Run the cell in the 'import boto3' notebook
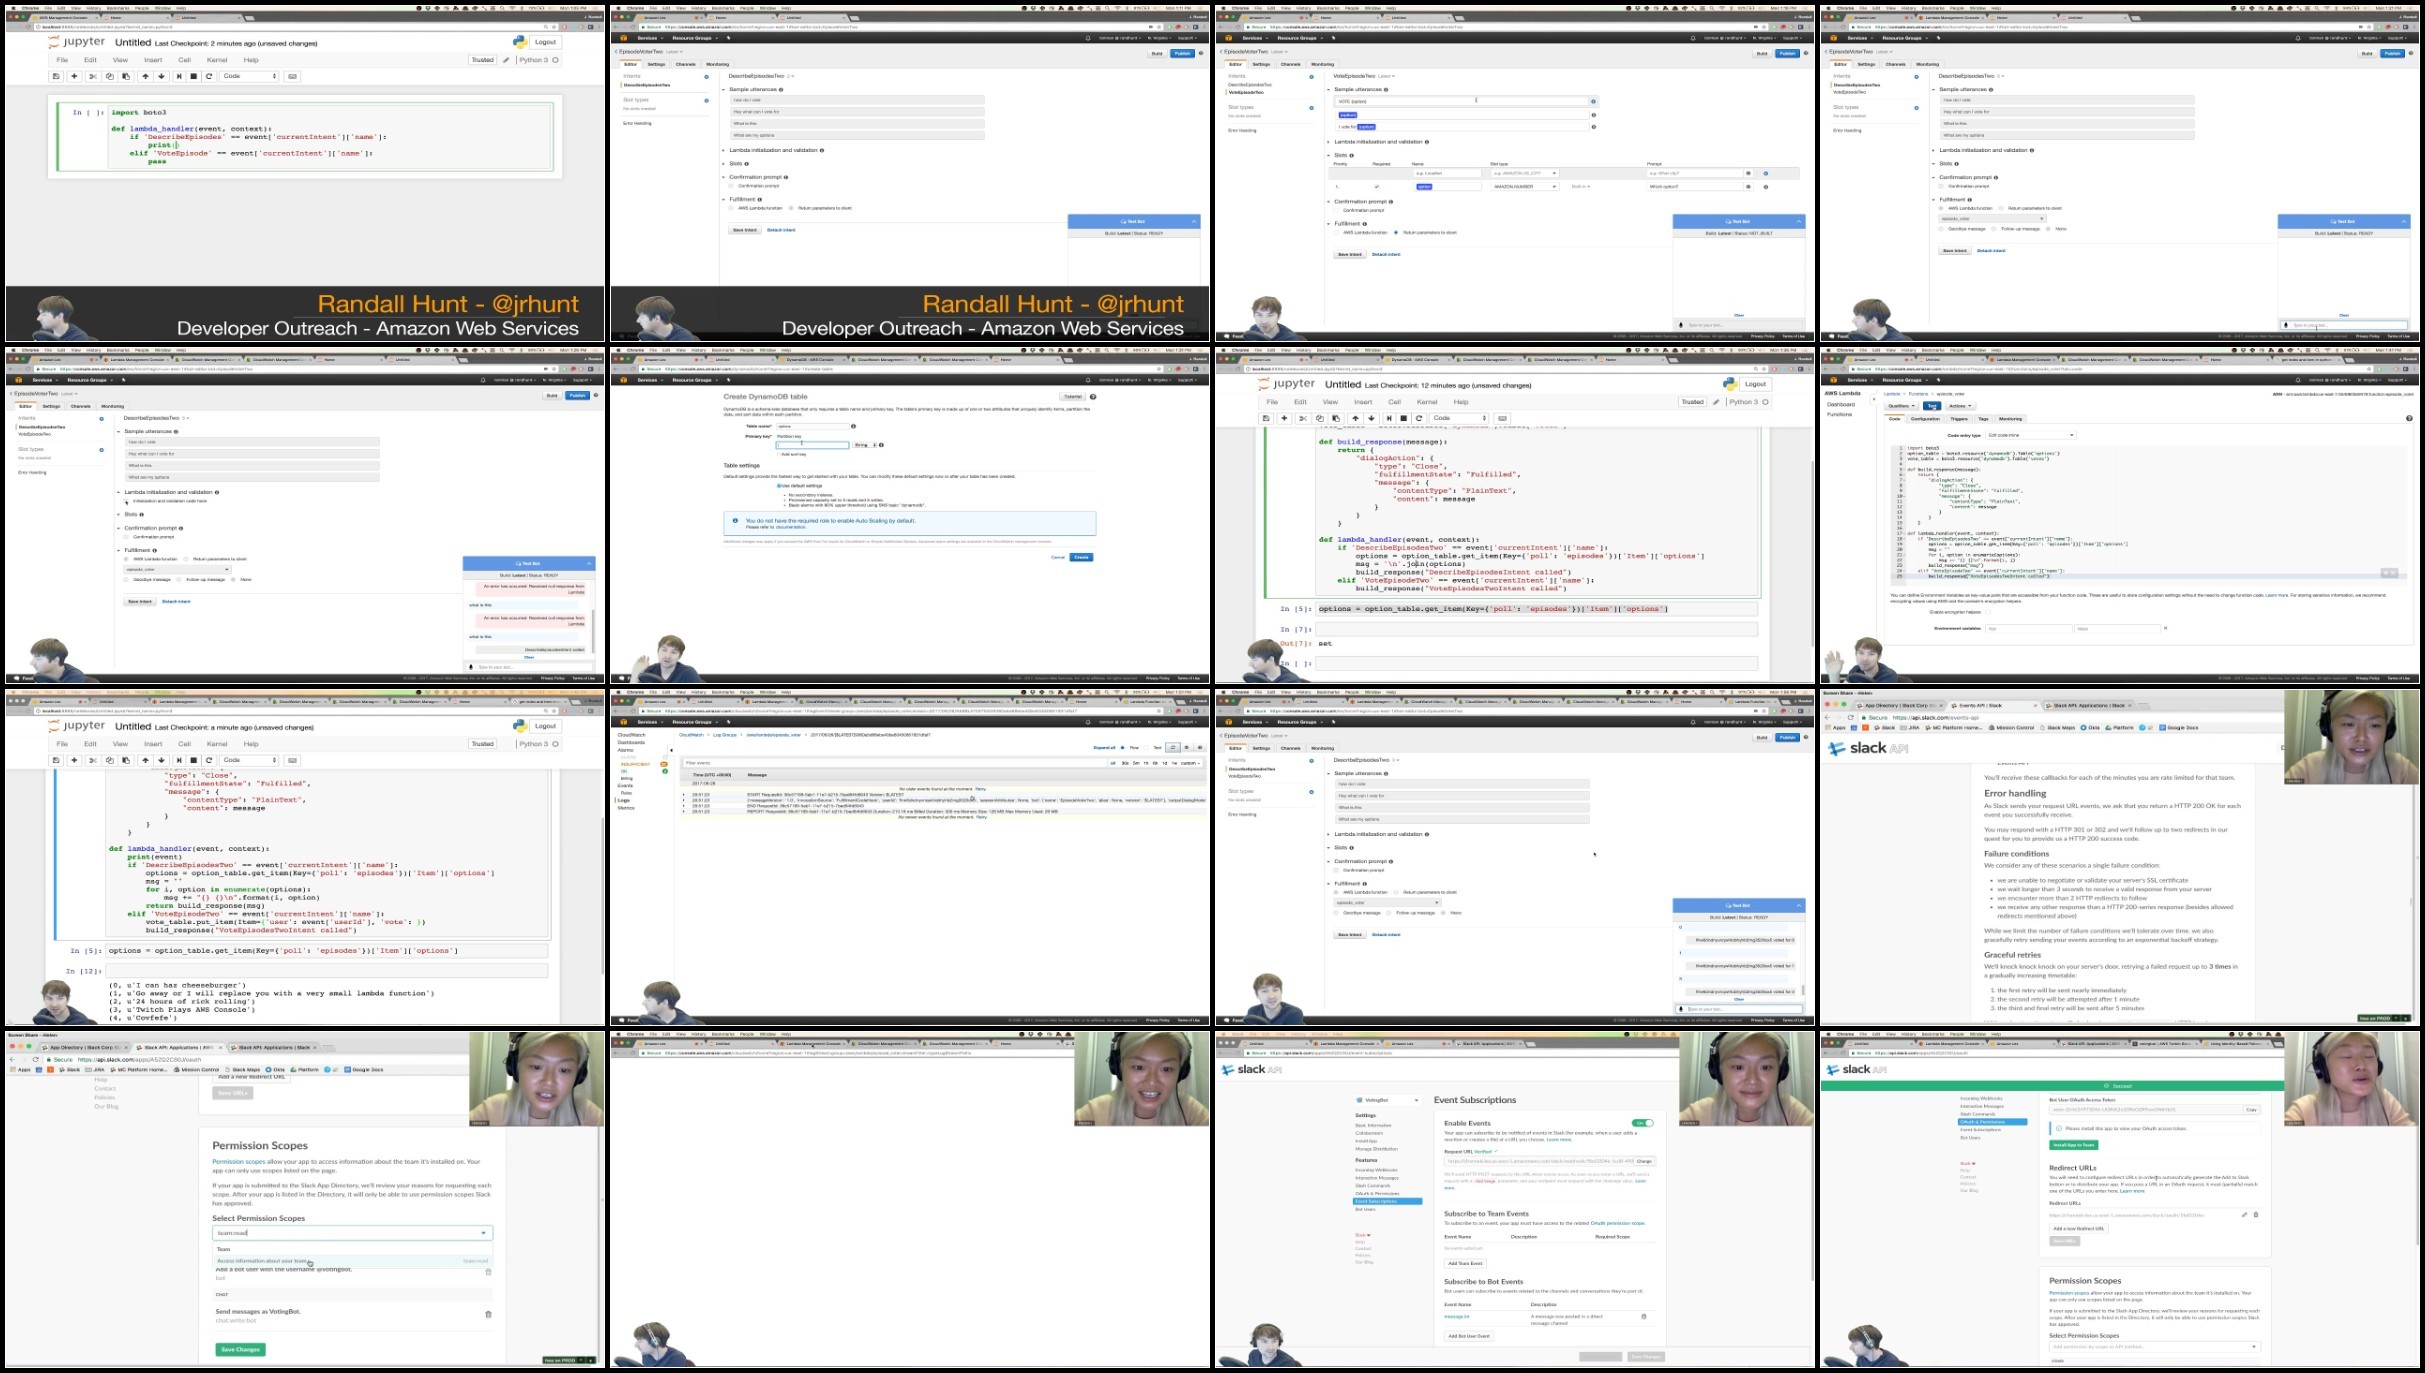 (x=179, y=76)
